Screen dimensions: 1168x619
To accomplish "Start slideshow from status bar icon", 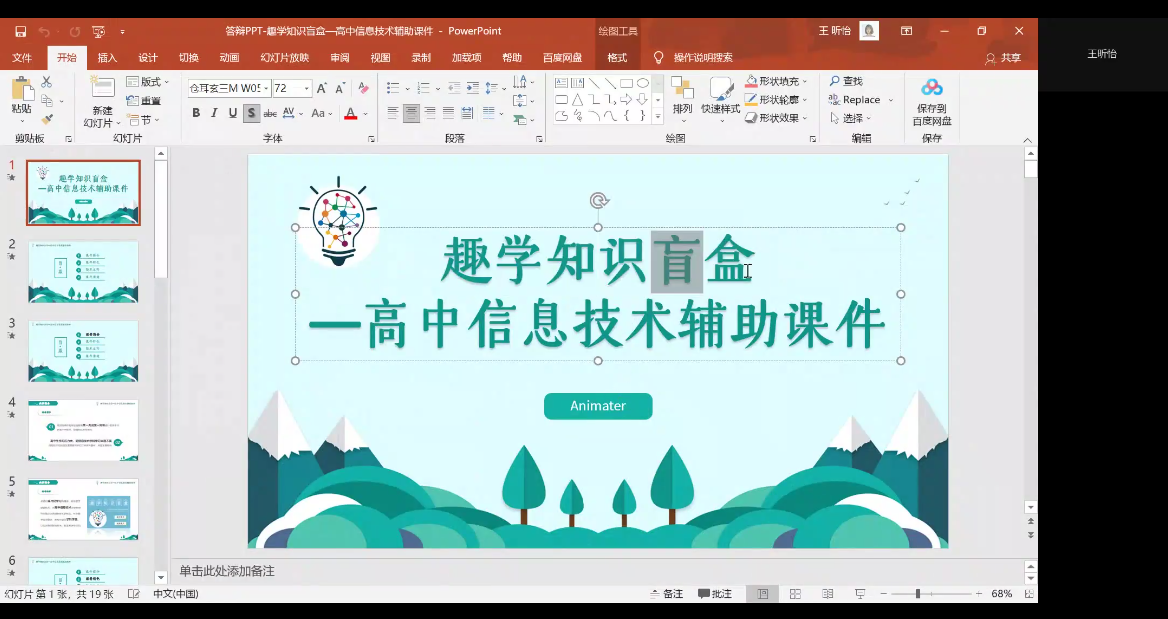I will click(x=860, y=594).
